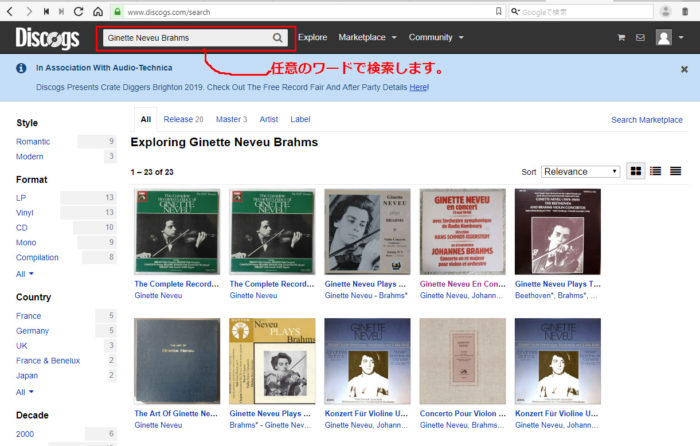Filter results by CD format
Image resolution: width=700 pixels, height=446 pixels.
[22, 228]
